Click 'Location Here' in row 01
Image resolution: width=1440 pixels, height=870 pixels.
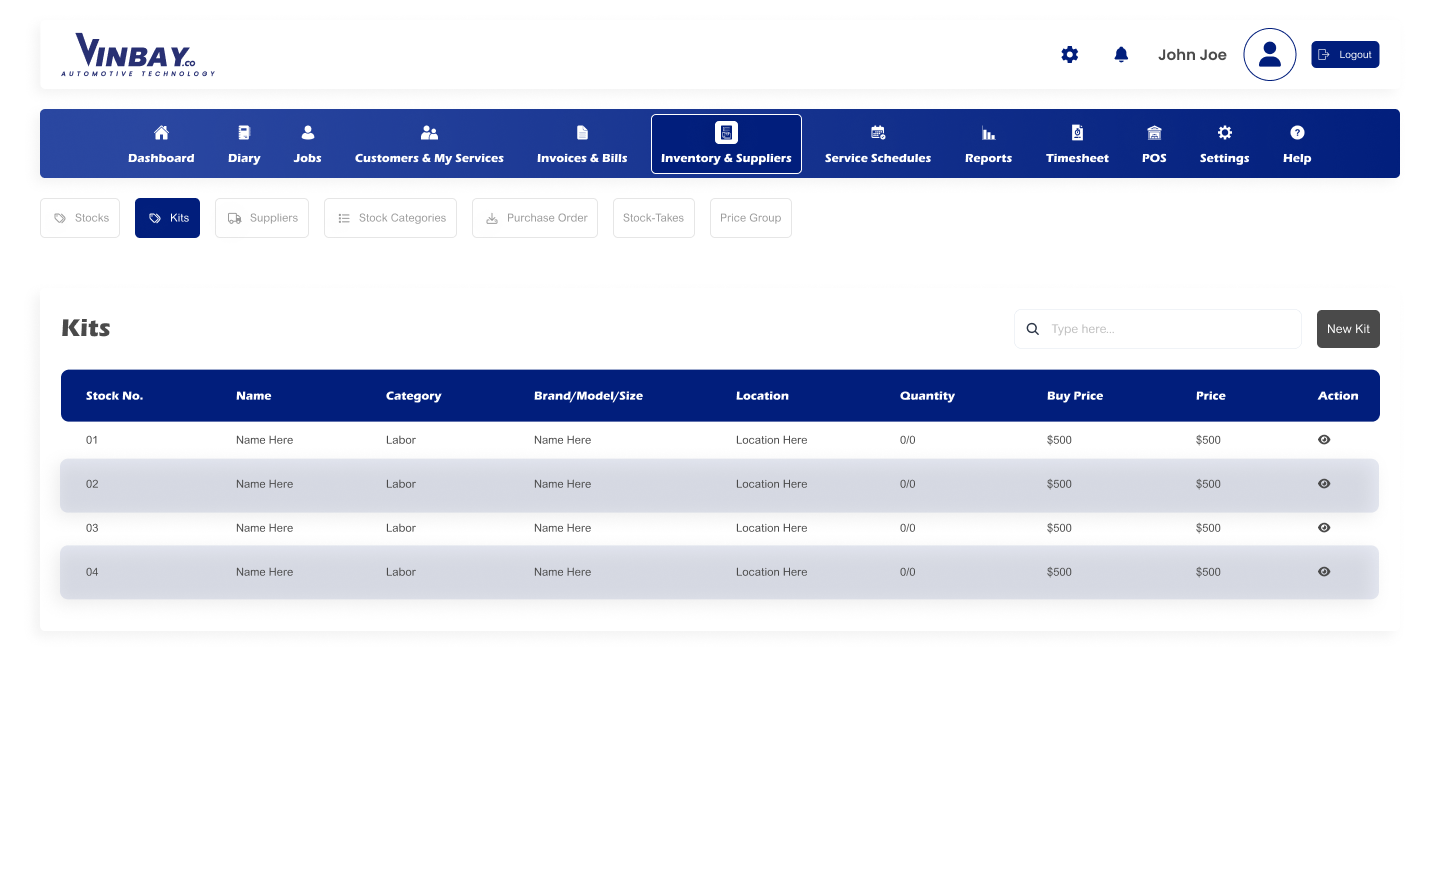click(x=771, y=440)
